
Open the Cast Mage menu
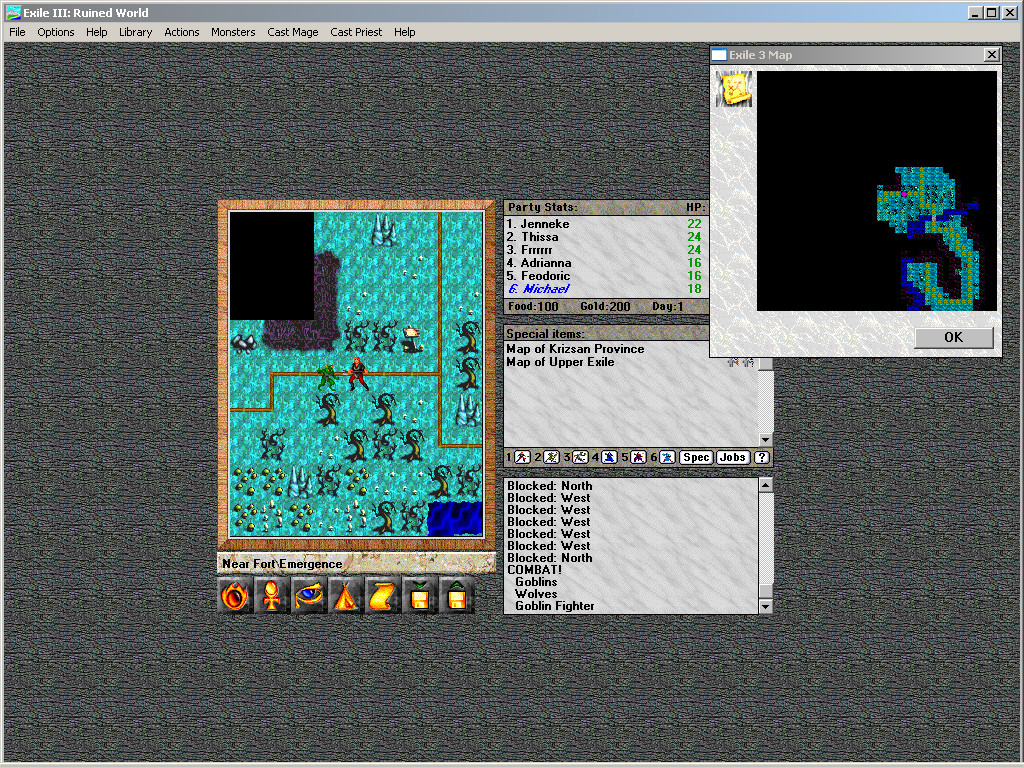(293, 32)
